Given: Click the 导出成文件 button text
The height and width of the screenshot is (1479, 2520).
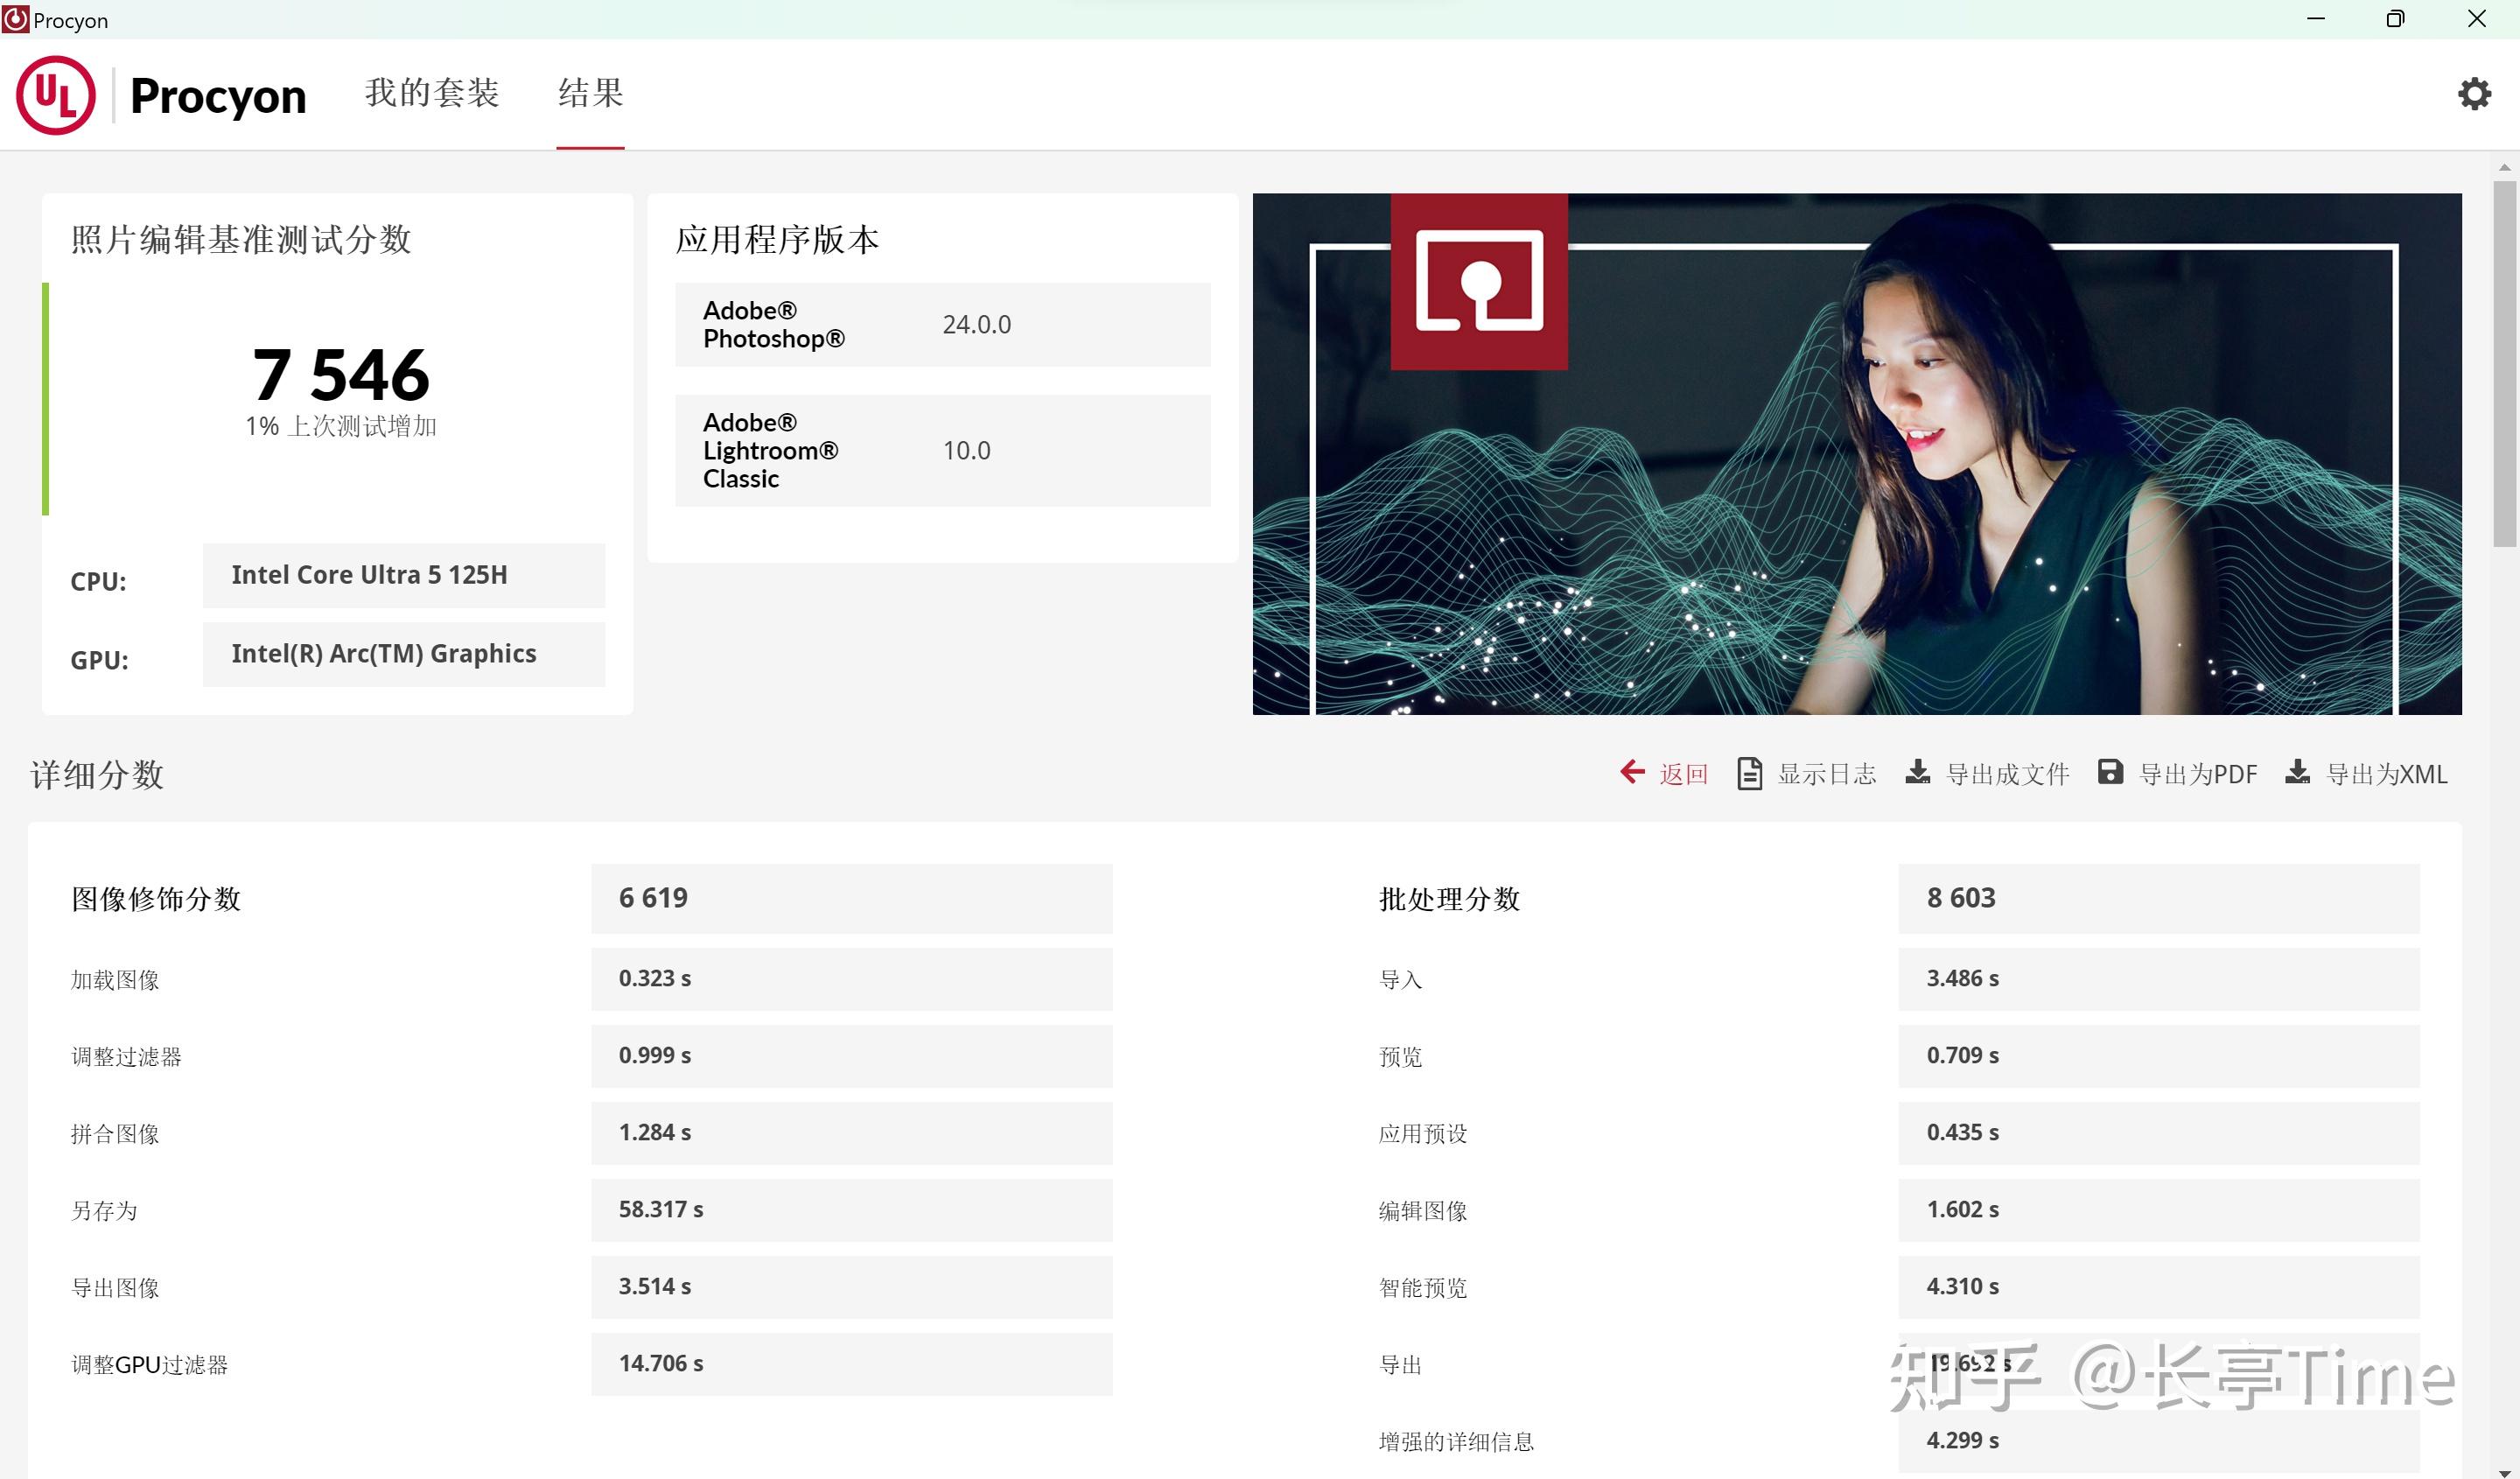Looking at the screenshot, I should point(2008,774).
